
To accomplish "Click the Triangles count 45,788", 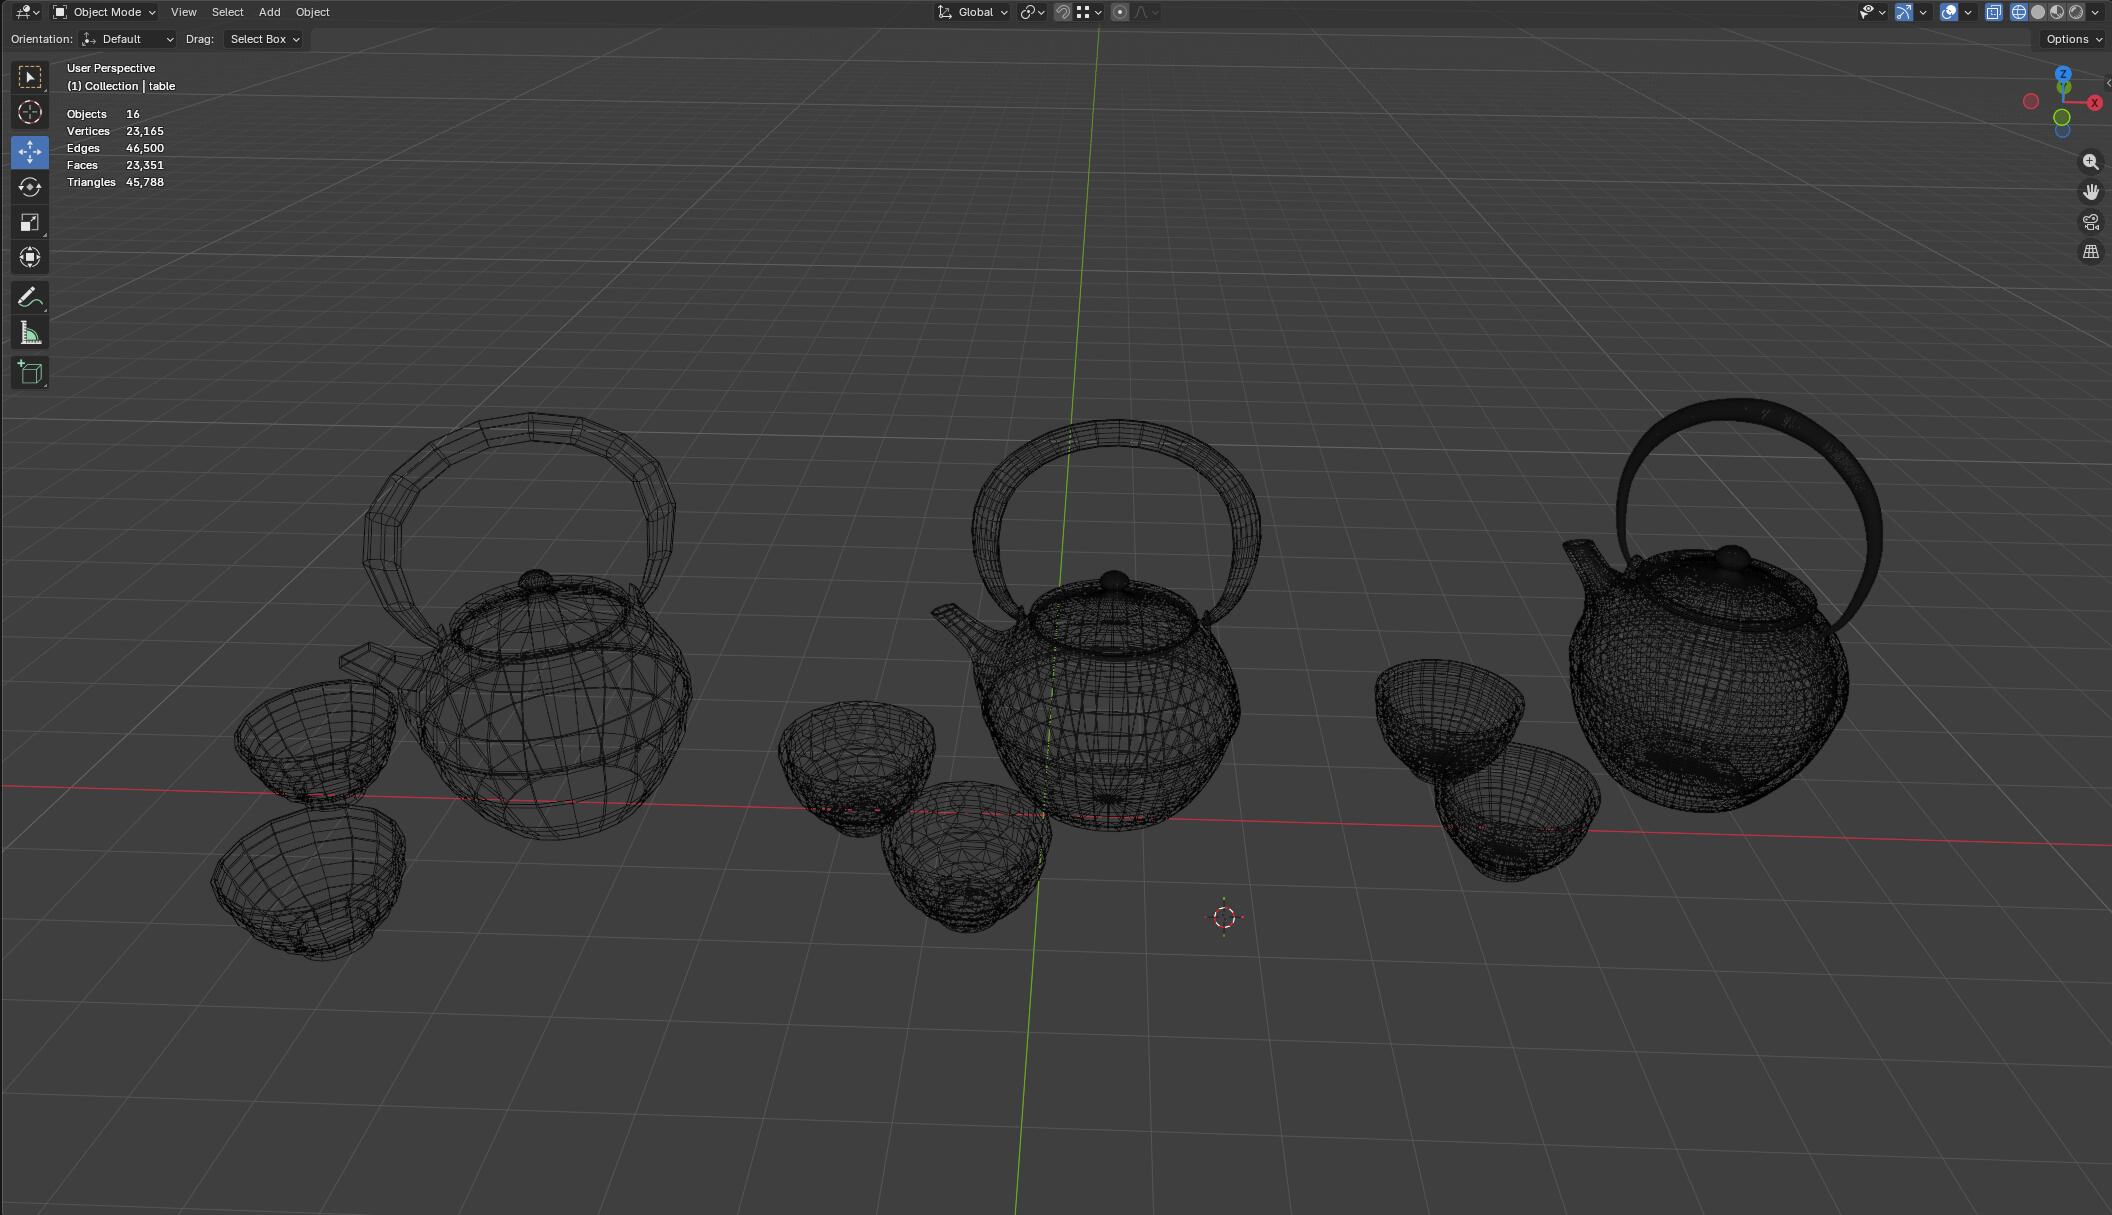I will (x=145, y=182).
